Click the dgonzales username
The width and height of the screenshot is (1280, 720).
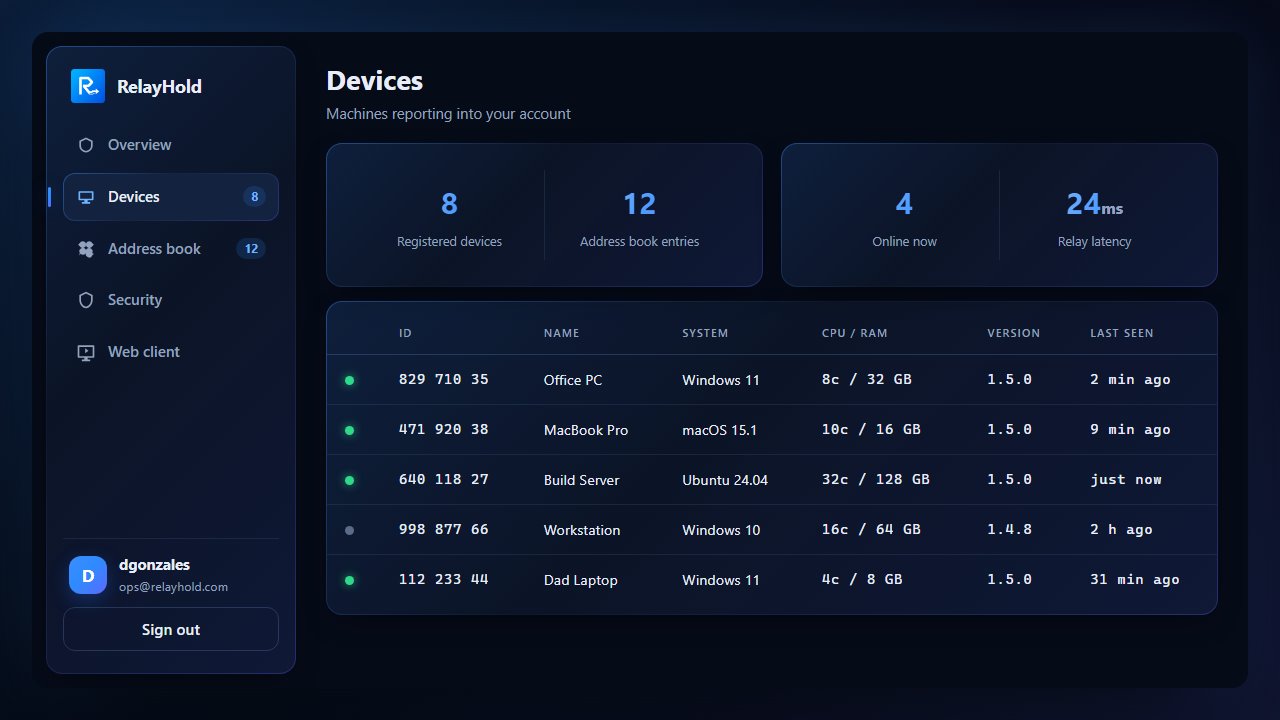[154, 565]
